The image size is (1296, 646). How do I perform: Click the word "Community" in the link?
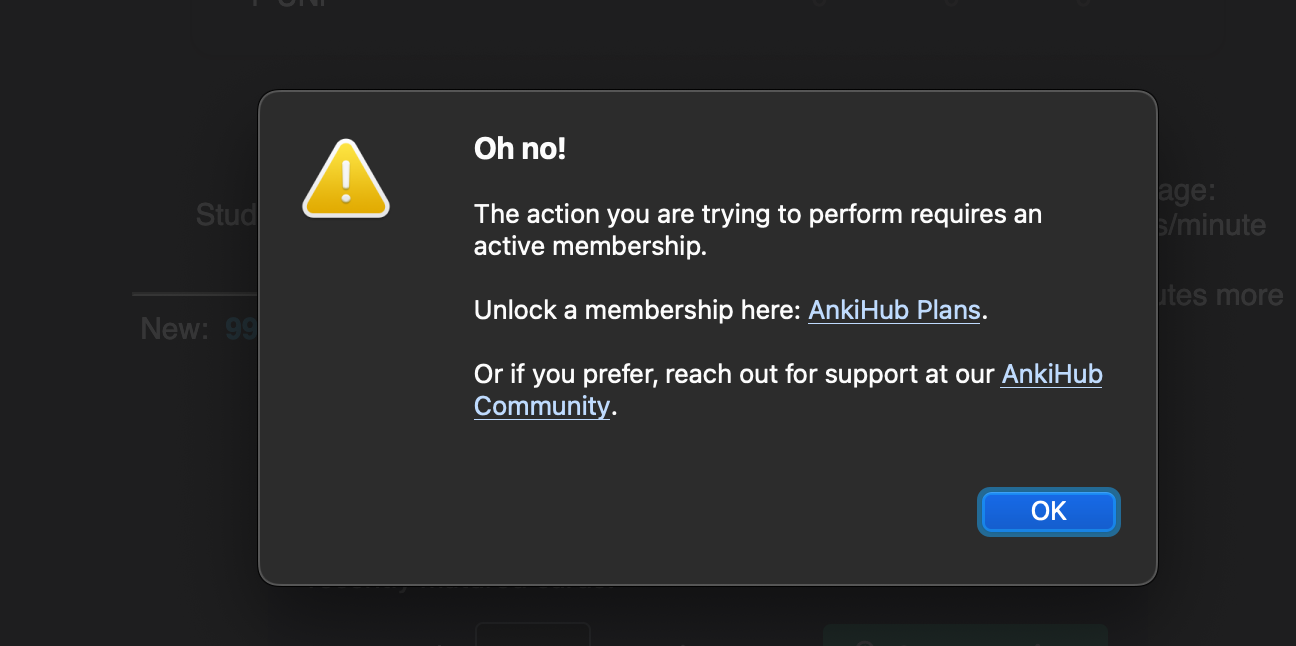pyautogui.click(x=541, y=406)
